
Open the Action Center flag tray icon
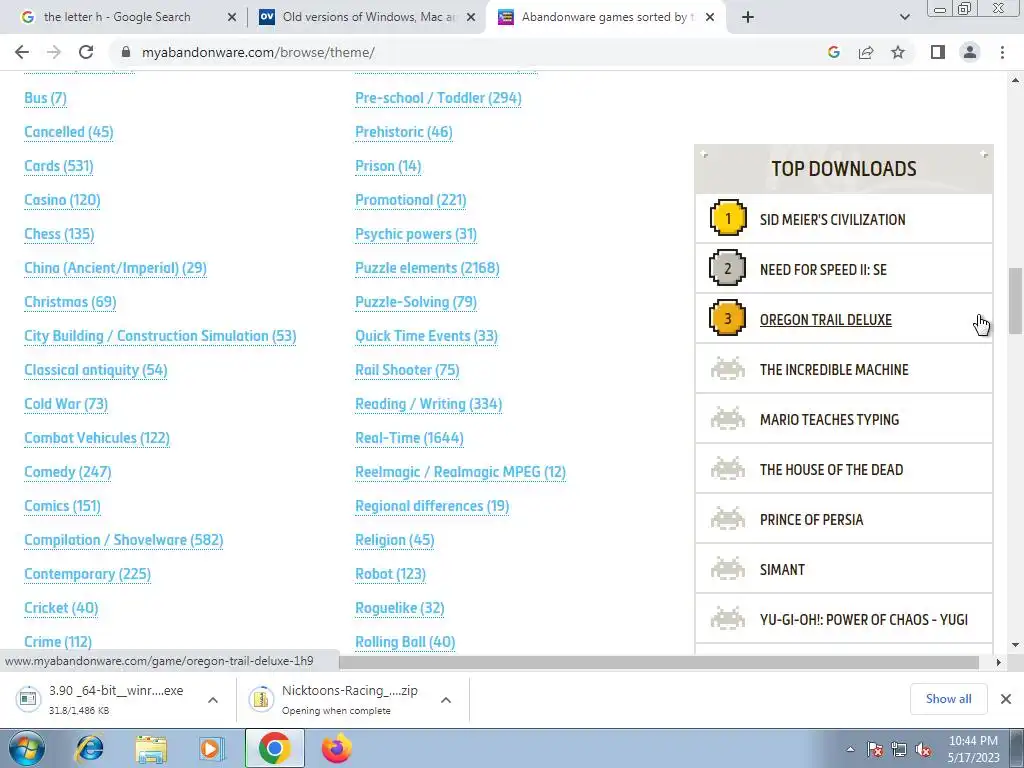pos(874,750)
